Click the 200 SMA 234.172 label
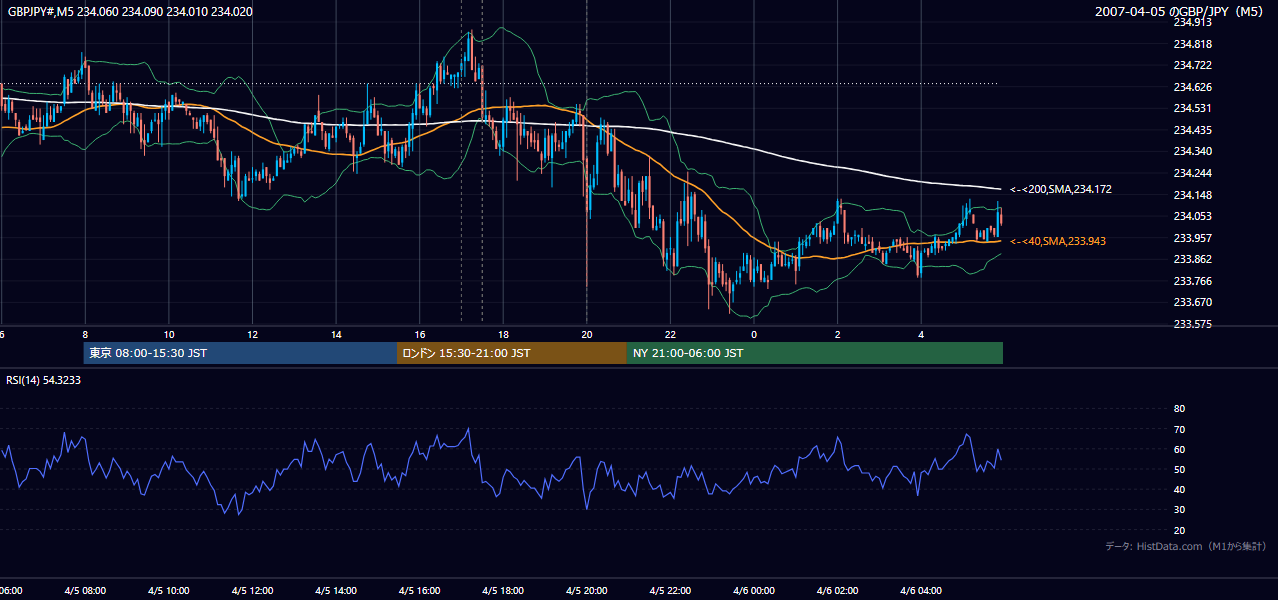 1061,189
